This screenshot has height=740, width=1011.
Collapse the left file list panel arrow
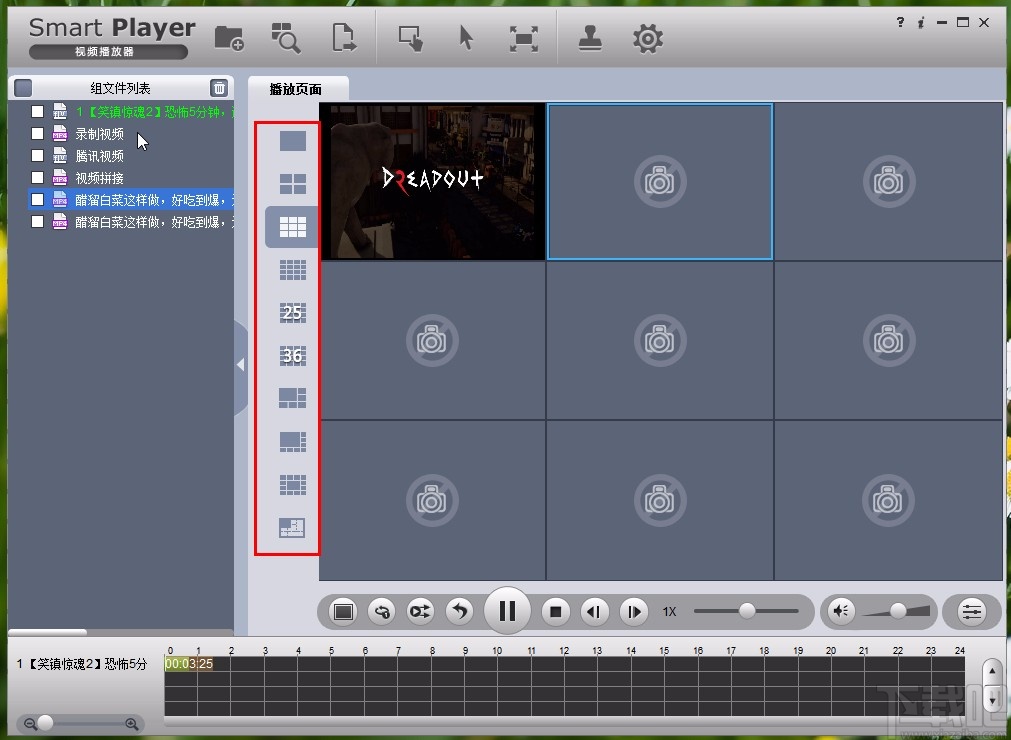click(x=240, y=366)
